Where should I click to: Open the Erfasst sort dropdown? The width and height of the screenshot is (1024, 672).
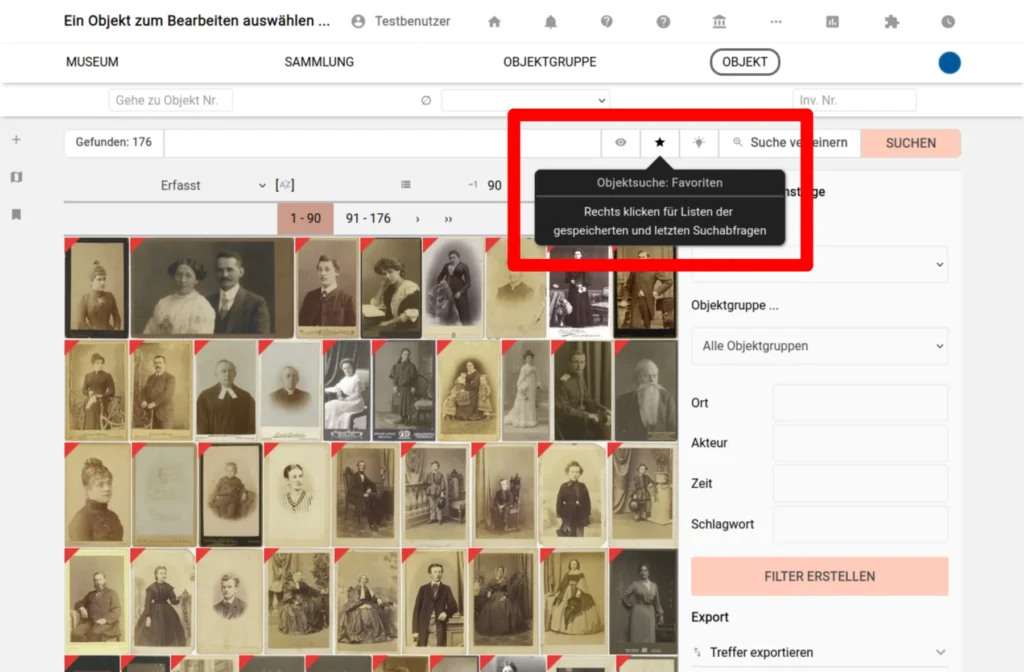coord(212,185)
